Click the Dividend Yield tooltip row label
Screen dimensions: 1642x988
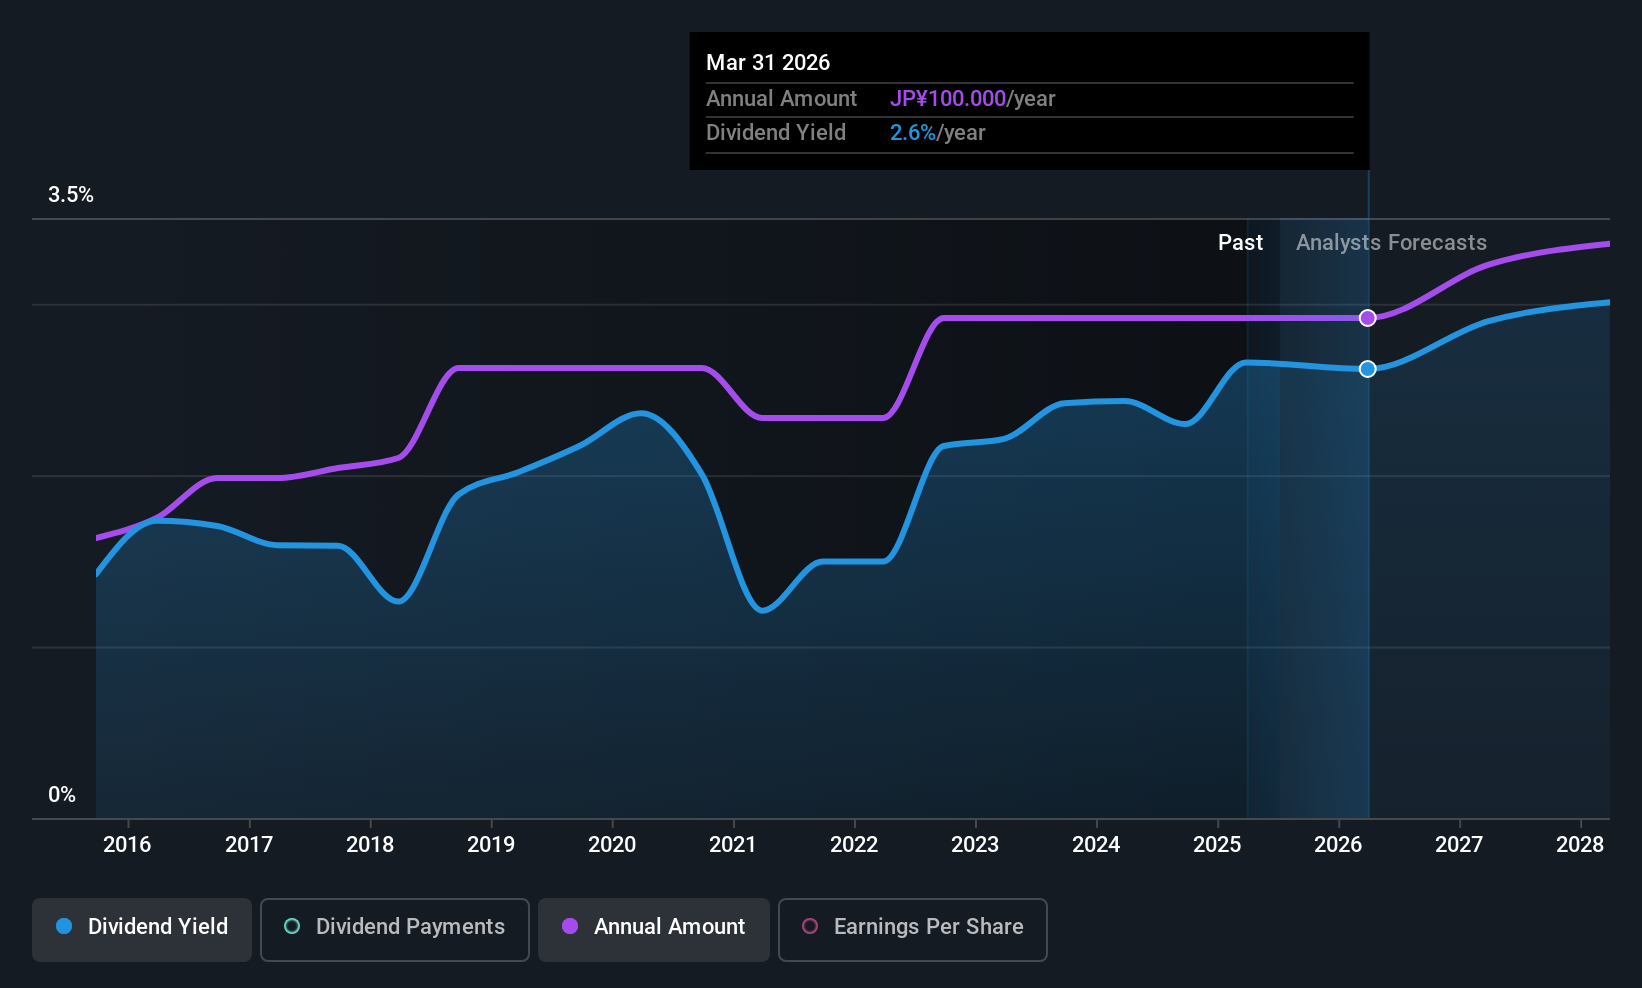pos(776,133)
